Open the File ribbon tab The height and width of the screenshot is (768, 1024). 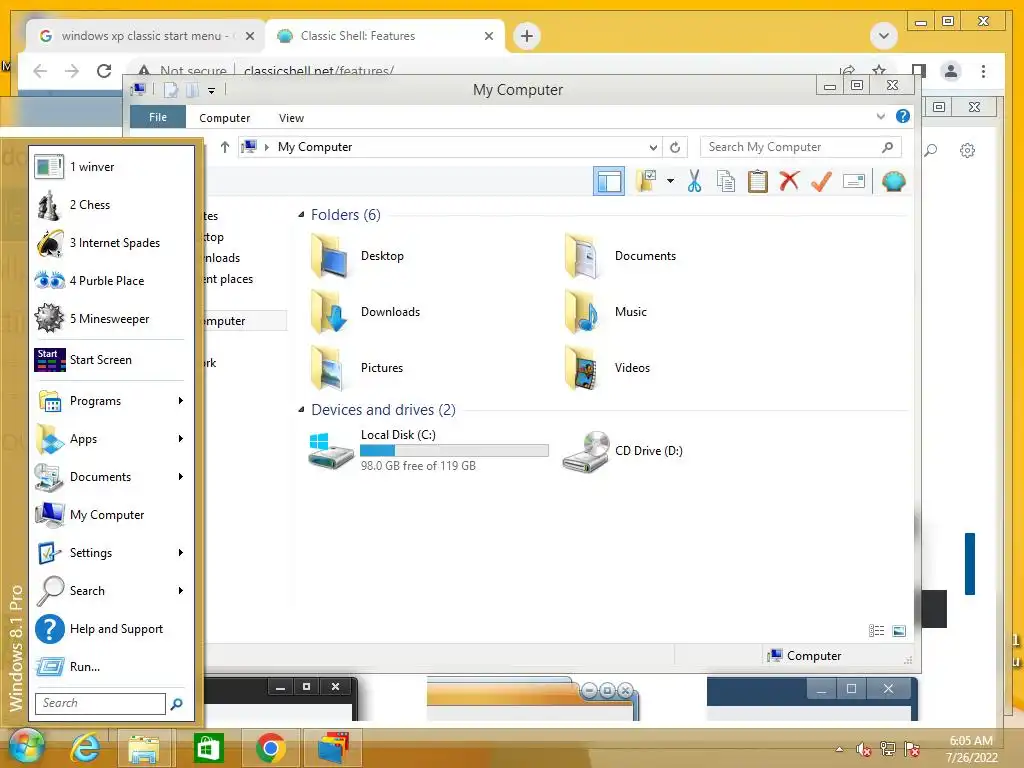[158, 117]
